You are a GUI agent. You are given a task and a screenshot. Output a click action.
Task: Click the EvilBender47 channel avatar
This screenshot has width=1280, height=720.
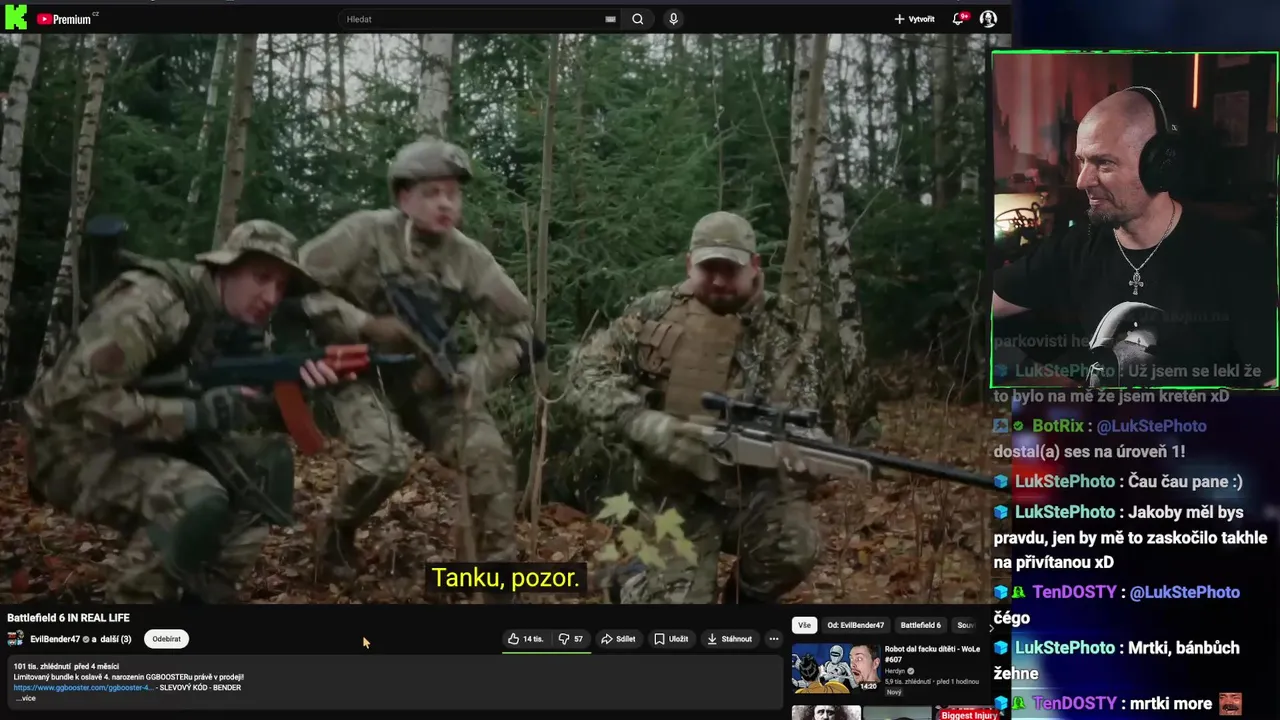point(15,638)
